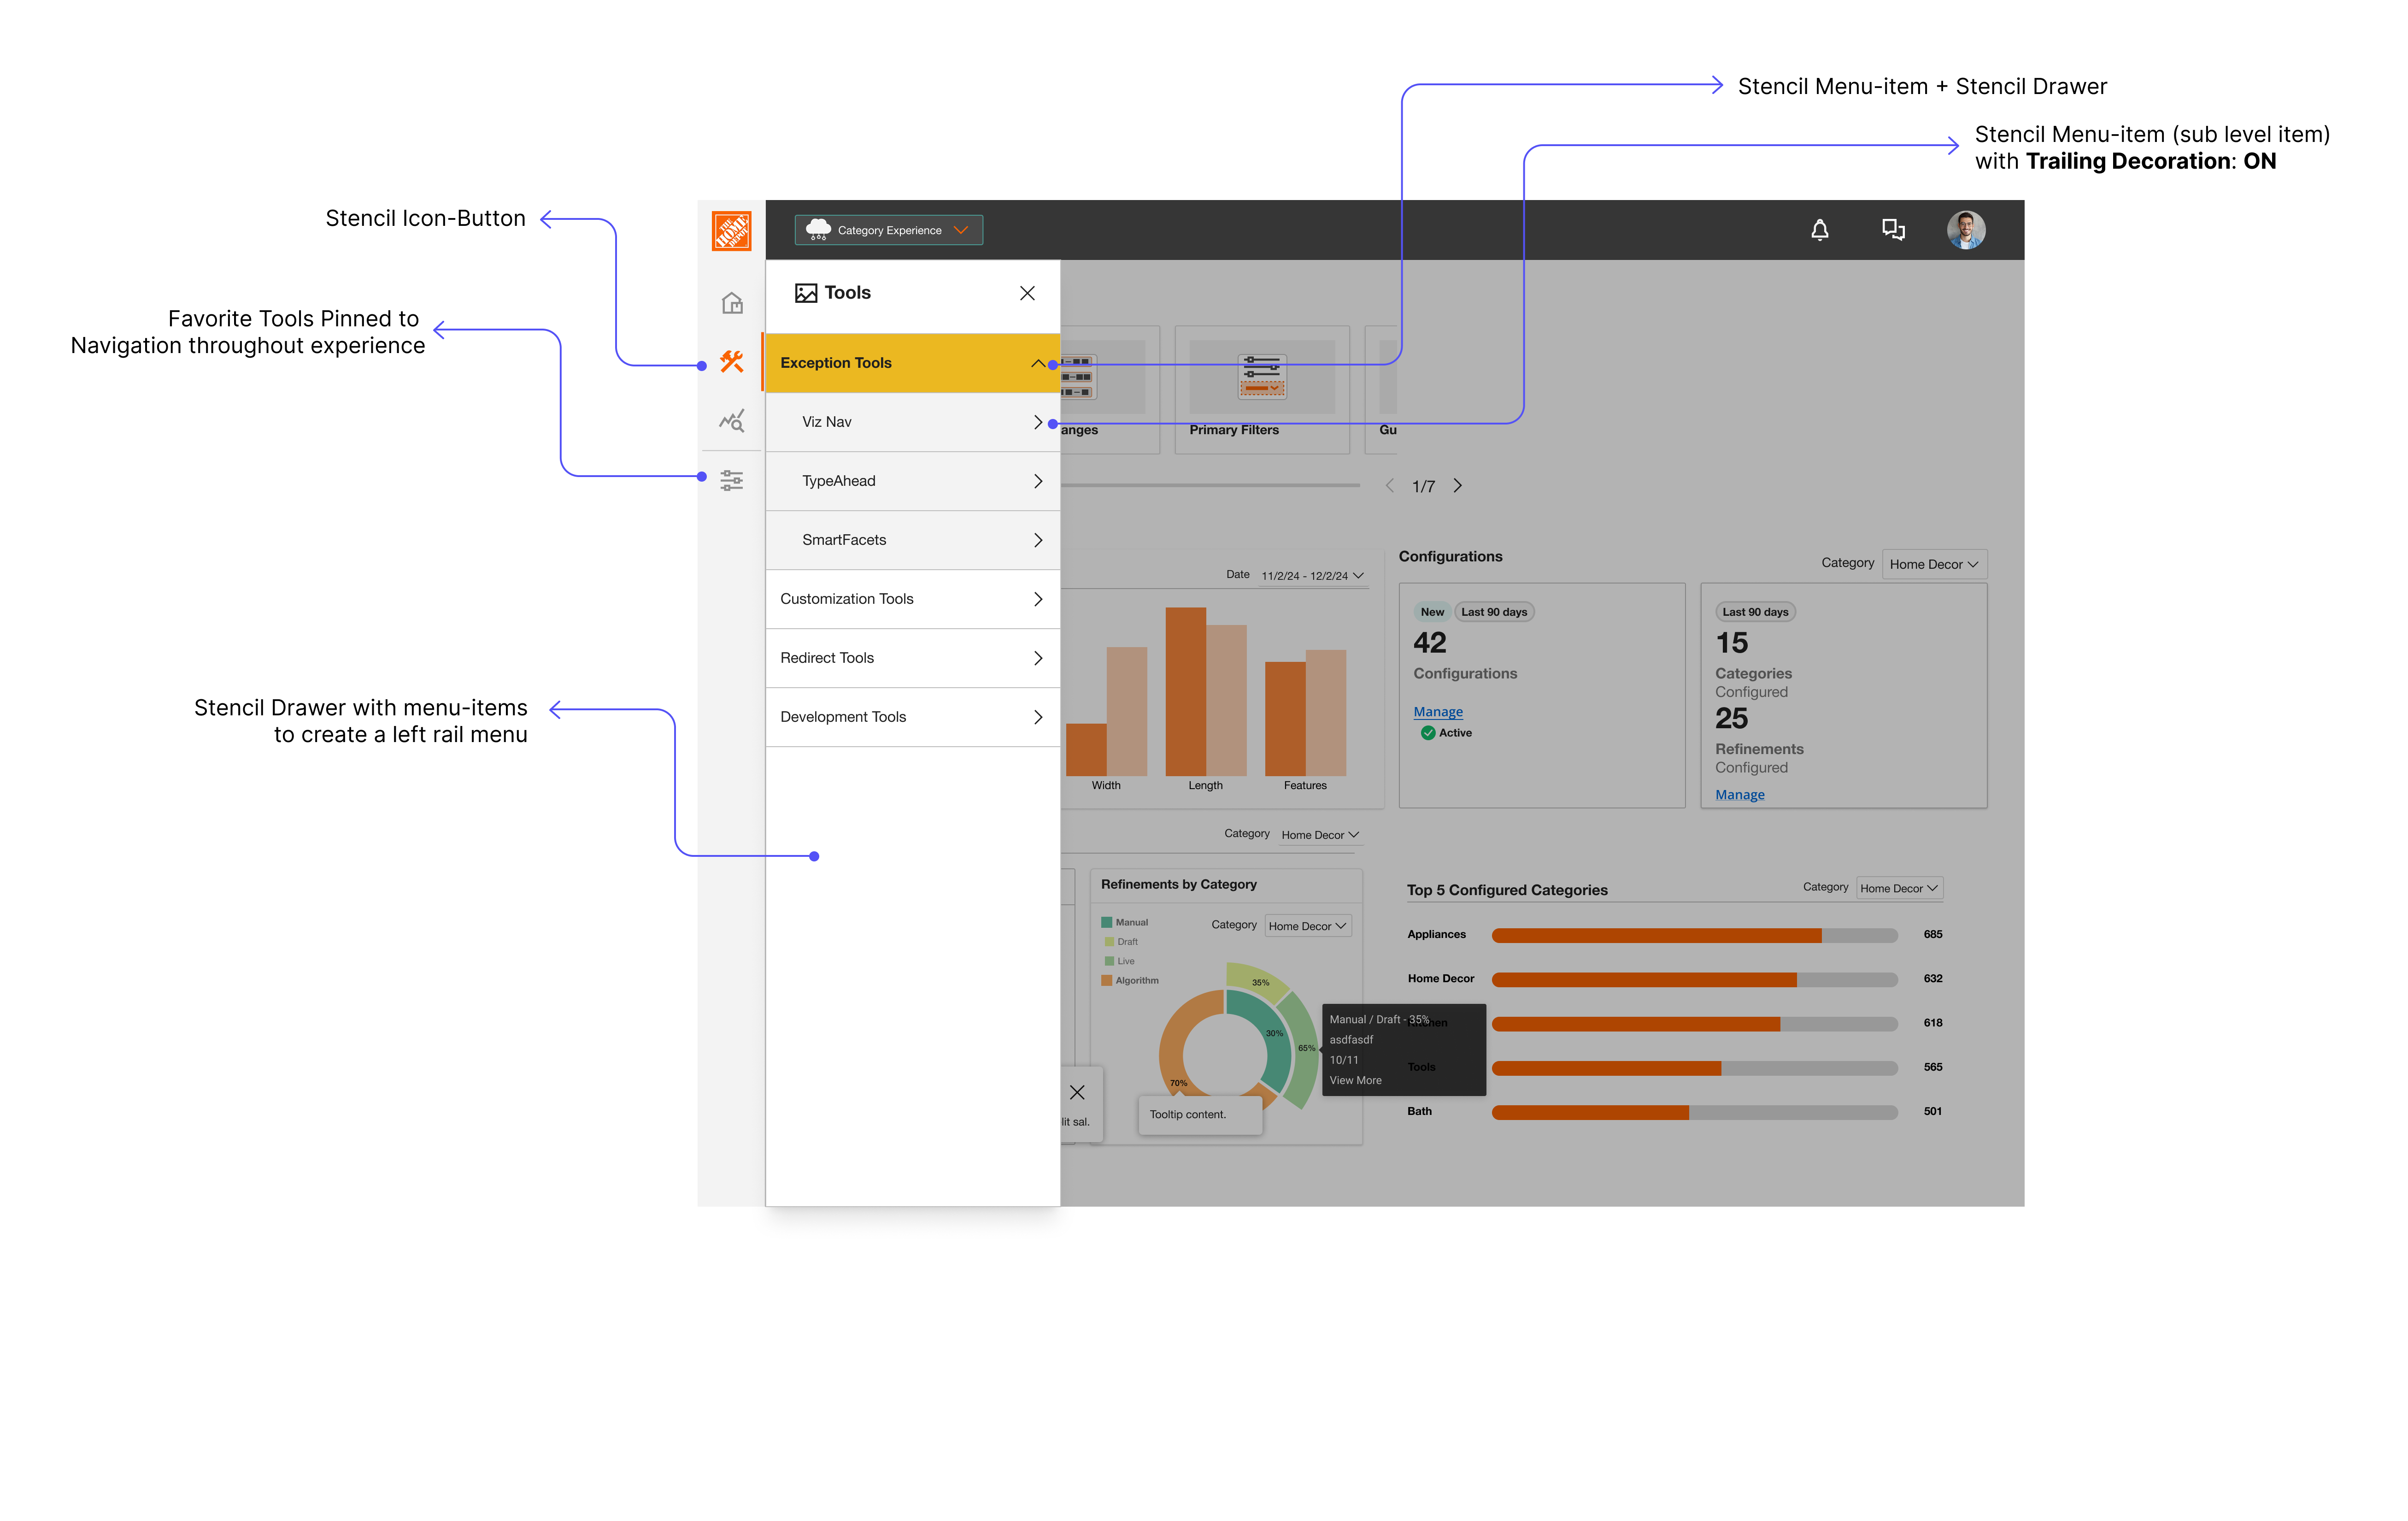Click Algorithm legend swatch

[1107, 980]
